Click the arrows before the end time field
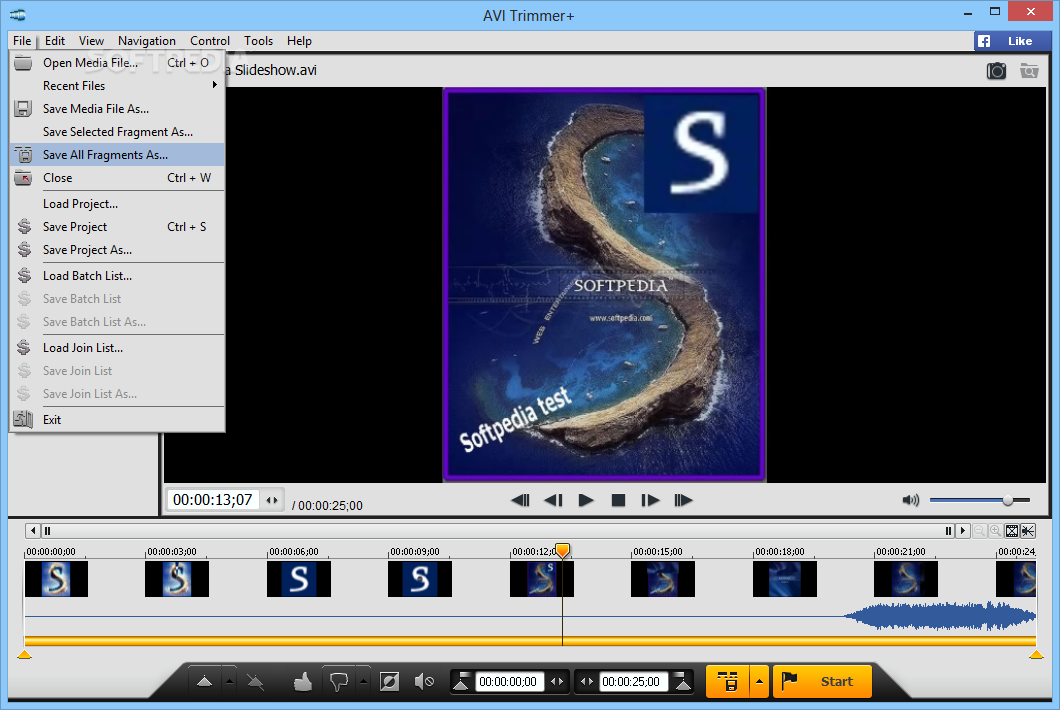Viewport: 1060px width, 710px height. click(587, 682)
